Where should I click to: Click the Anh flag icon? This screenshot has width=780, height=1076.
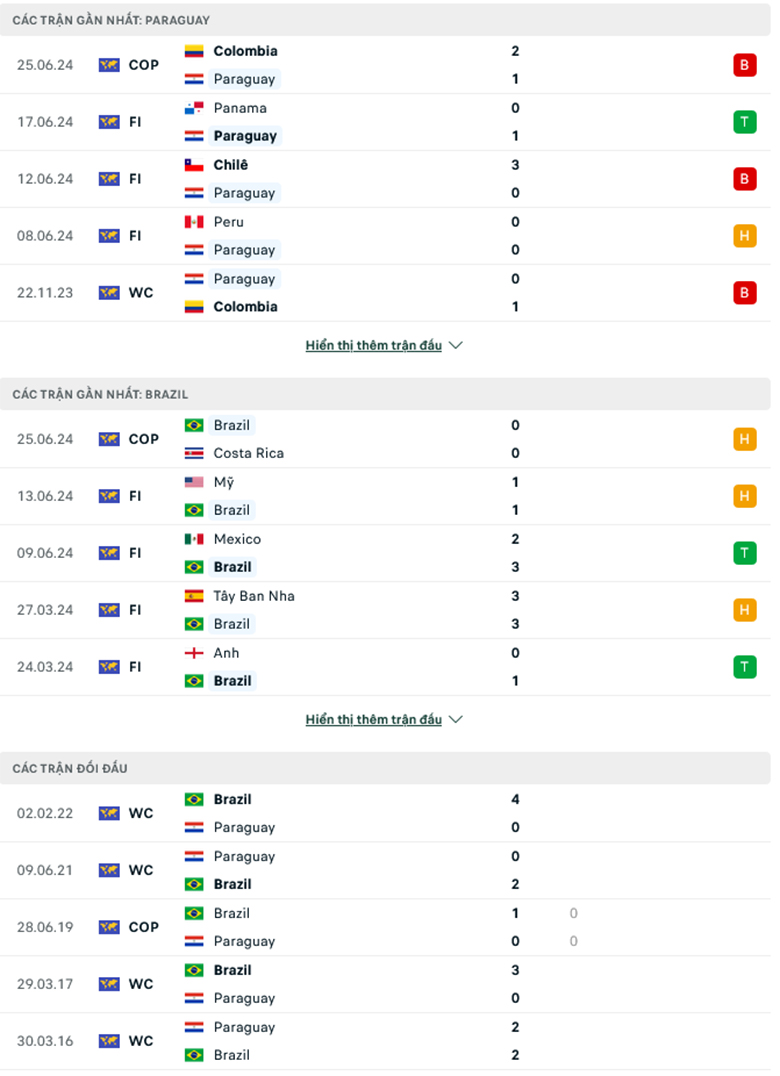click(x=192, y=653)
